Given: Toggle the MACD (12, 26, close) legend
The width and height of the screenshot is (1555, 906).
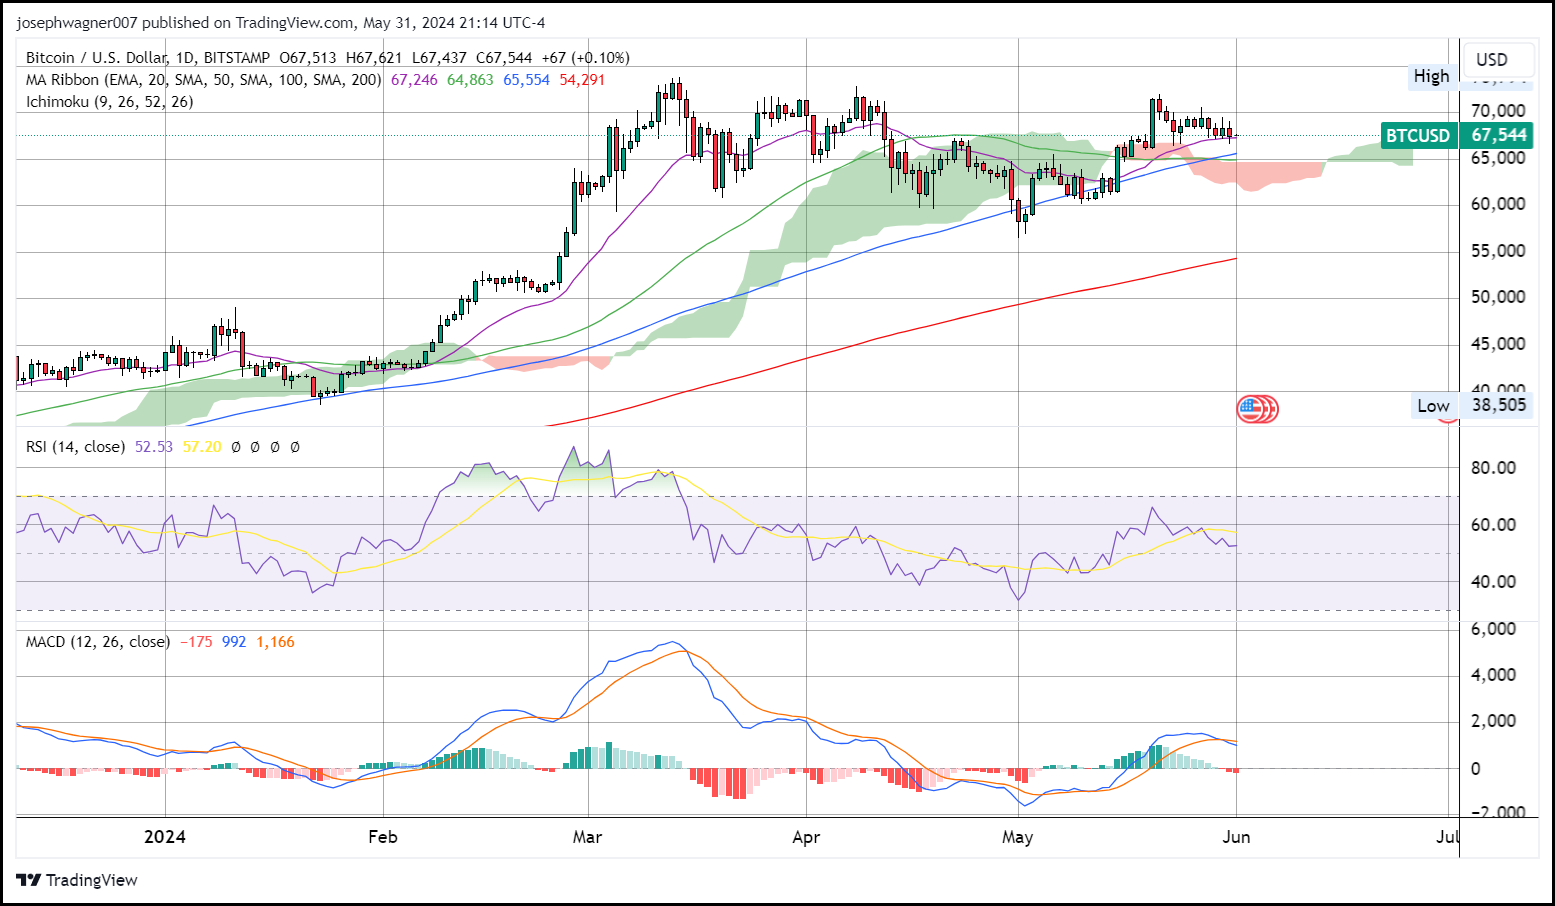Looking at the screenshot, I should click(x=97, y=642).
